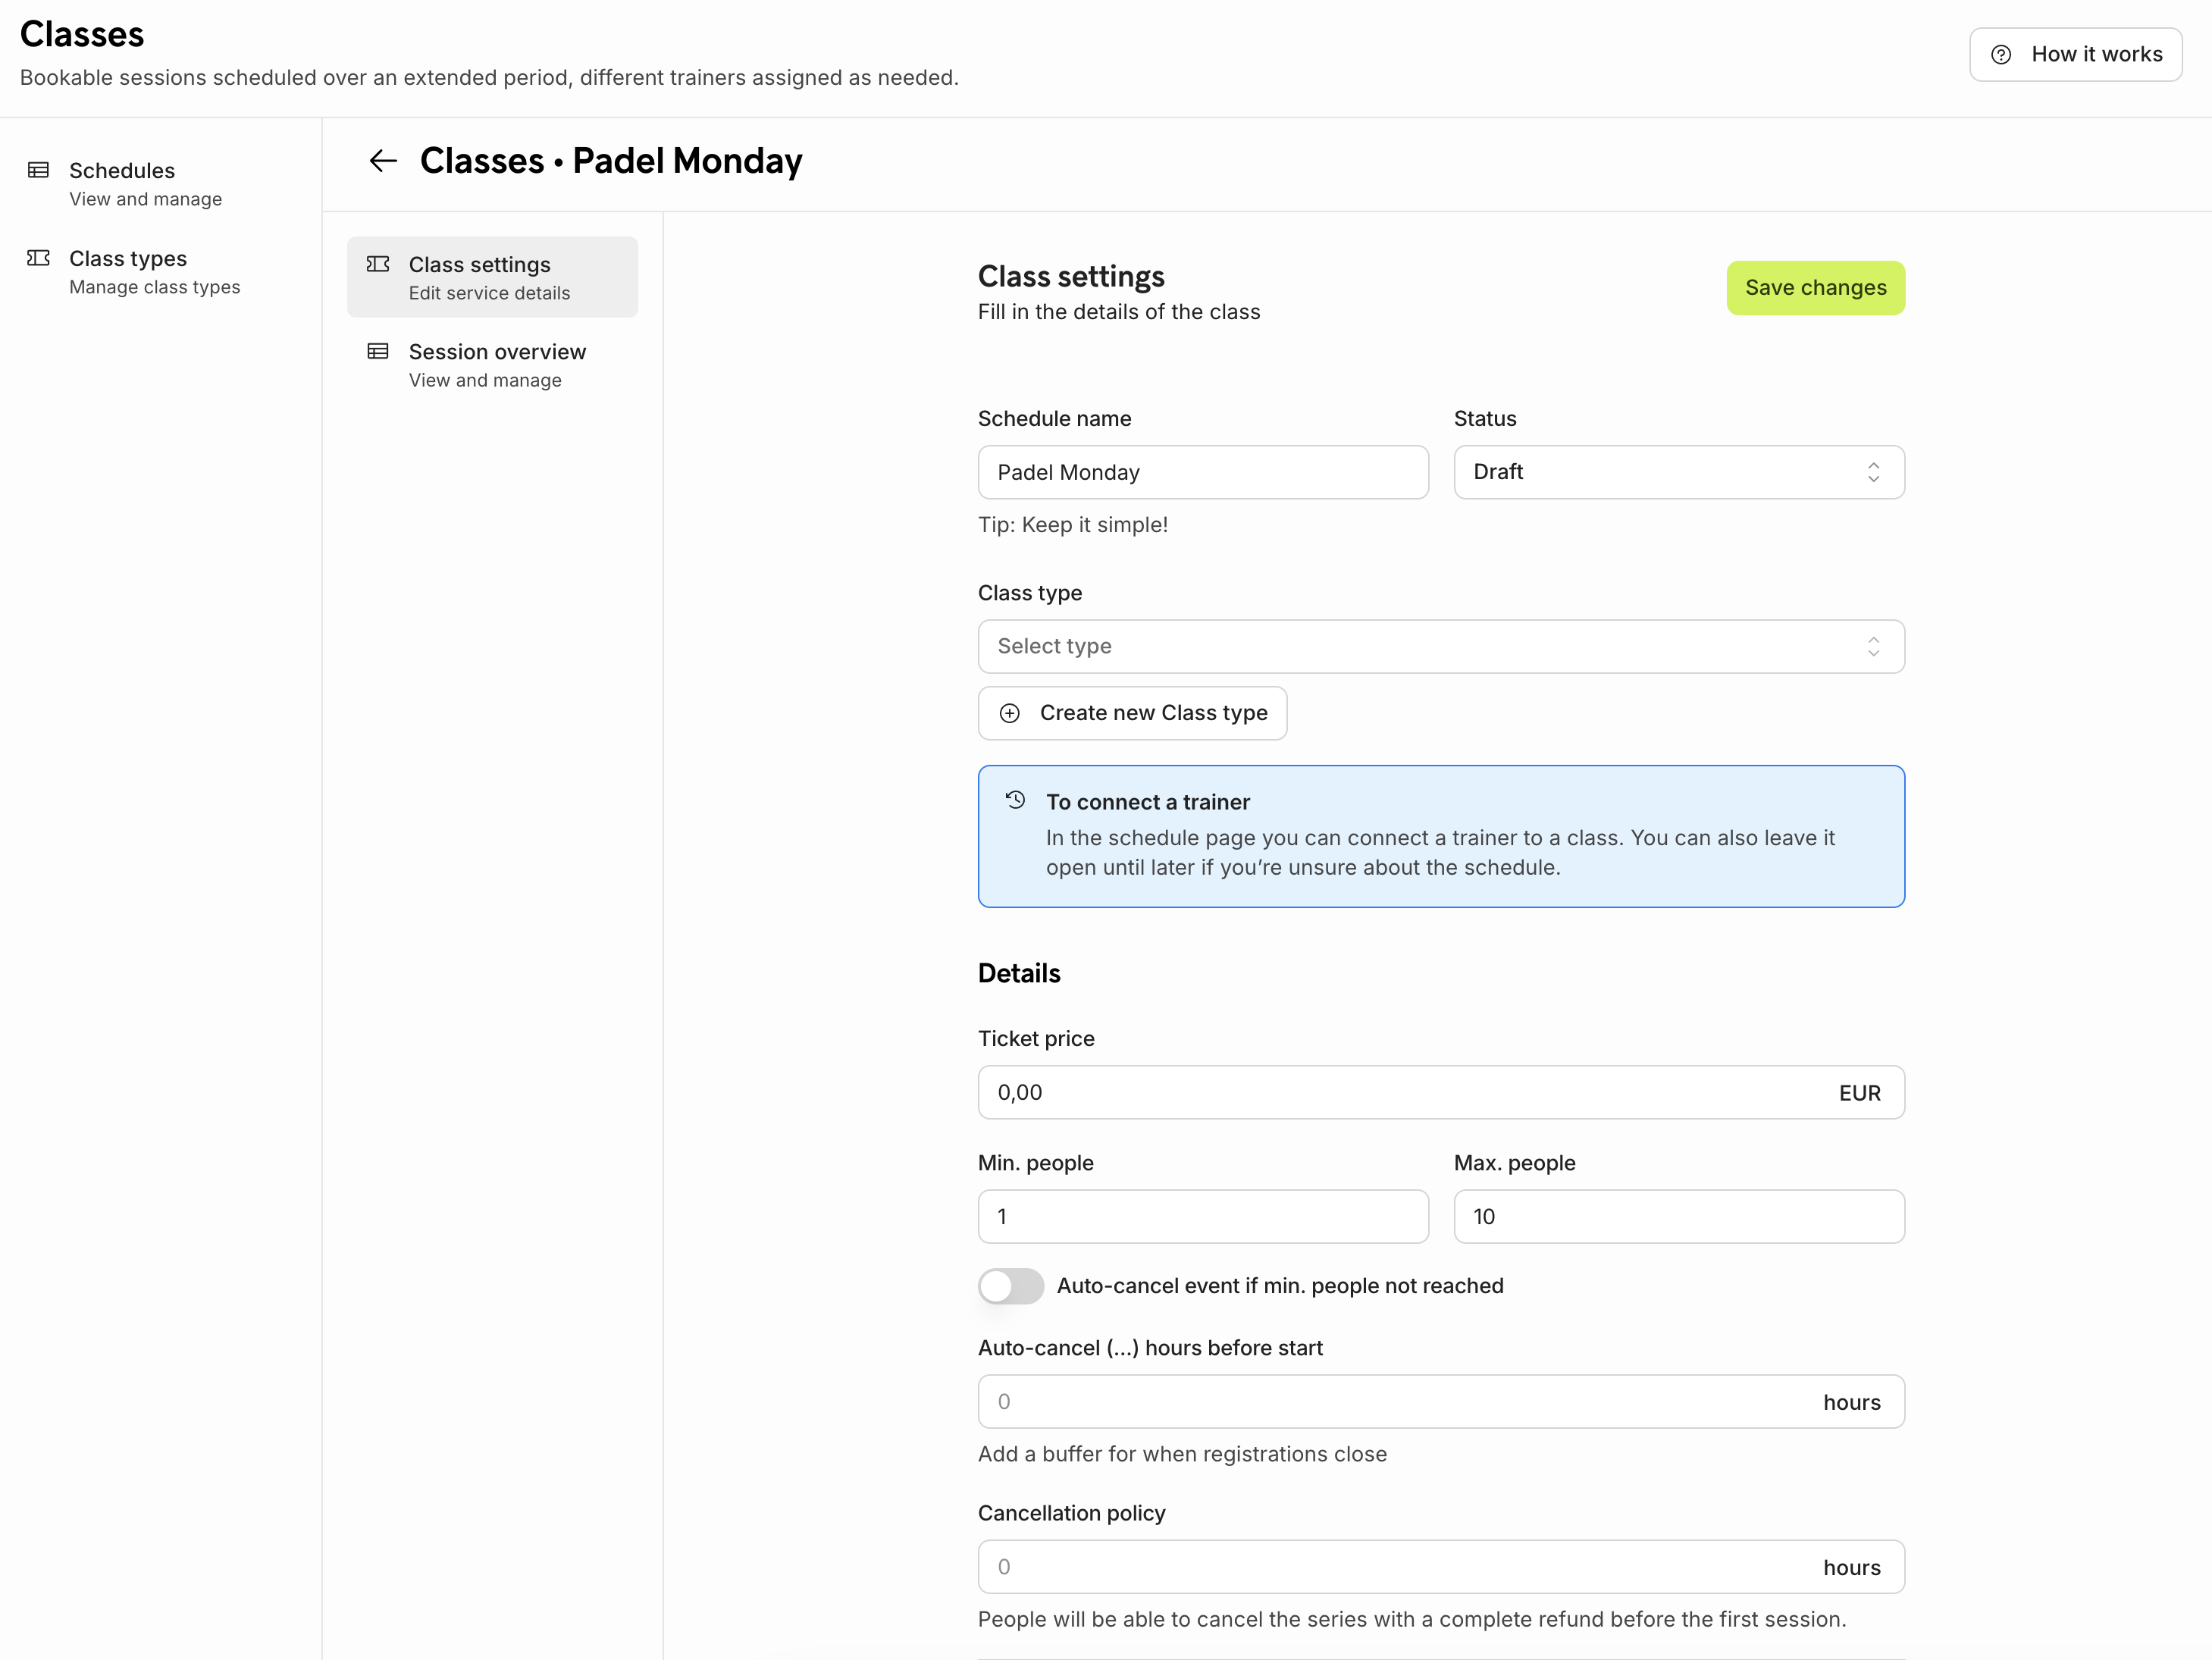Click the Status dropdown chevron arrows

pos(1873,472)
